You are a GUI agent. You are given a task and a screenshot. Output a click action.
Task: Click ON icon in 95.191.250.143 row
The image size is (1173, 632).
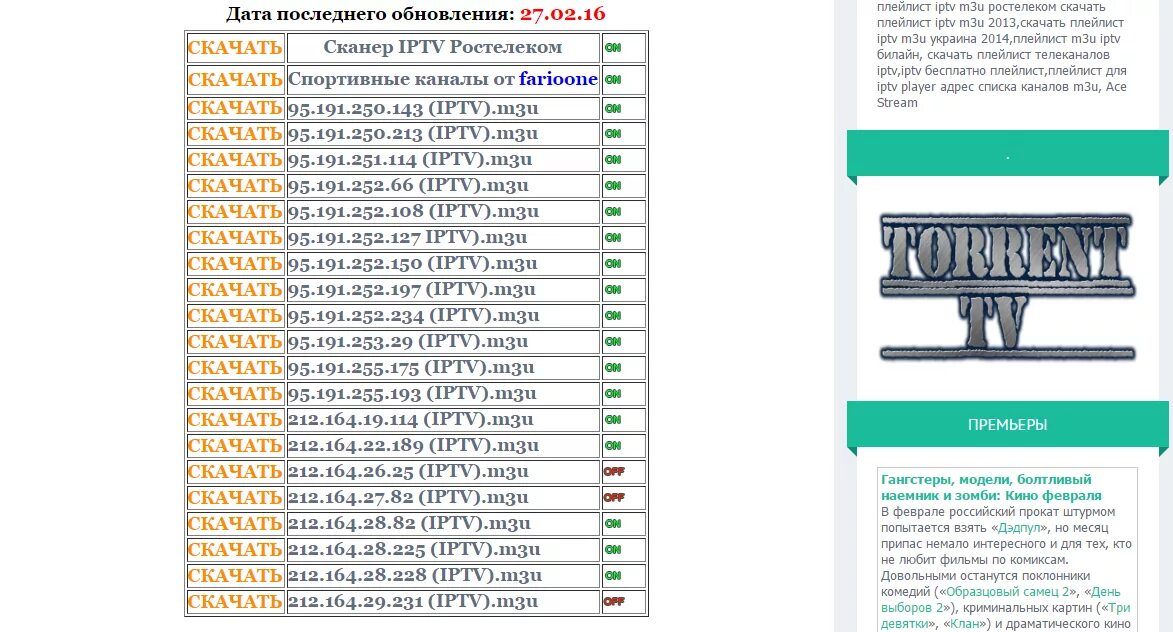(613, 108)
